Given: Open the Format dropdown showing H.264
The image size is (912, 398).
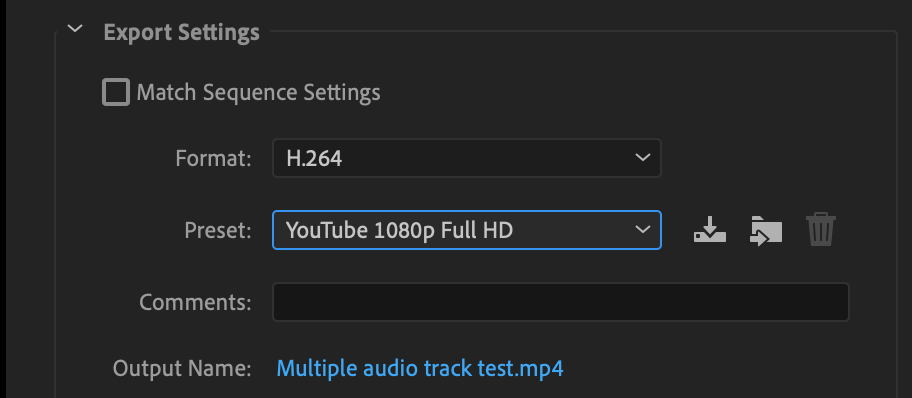Looking at the screenshot, I should point(466,158).
